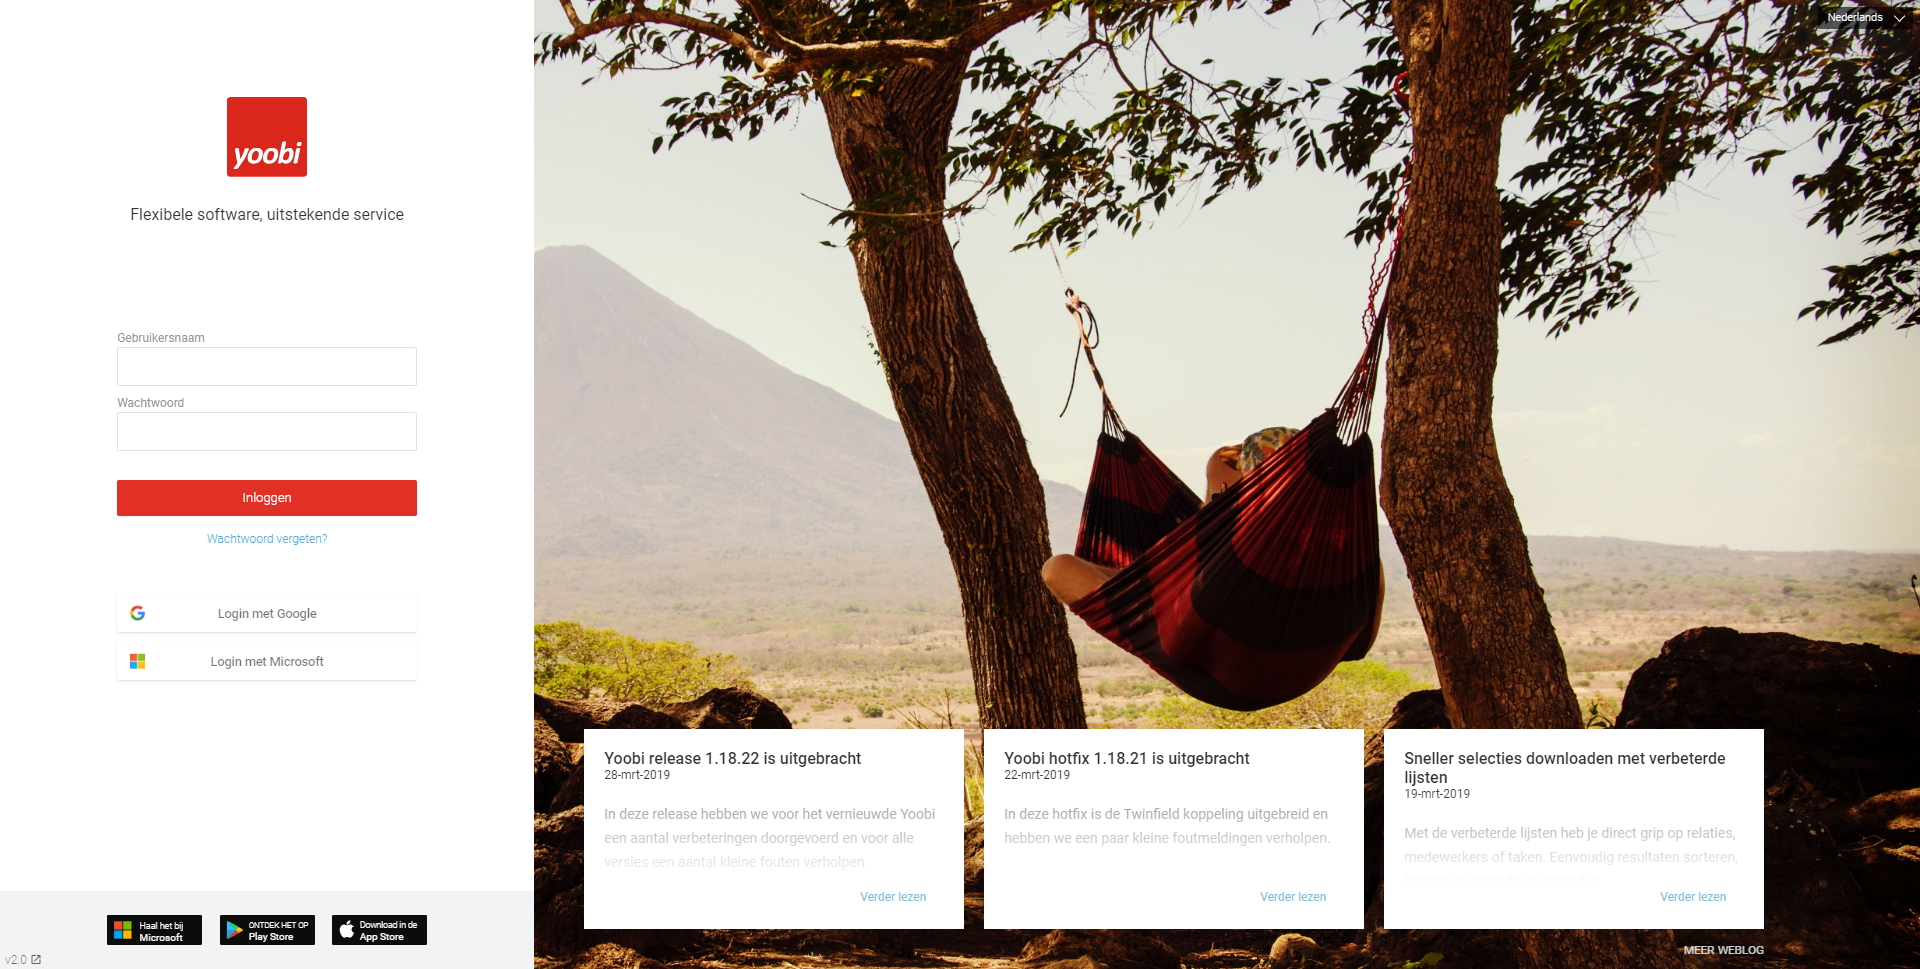The height and width of the screenshot is (969, 1920).
Task: Click the Microsoft logo on the login button
Action: click(138, 661)
